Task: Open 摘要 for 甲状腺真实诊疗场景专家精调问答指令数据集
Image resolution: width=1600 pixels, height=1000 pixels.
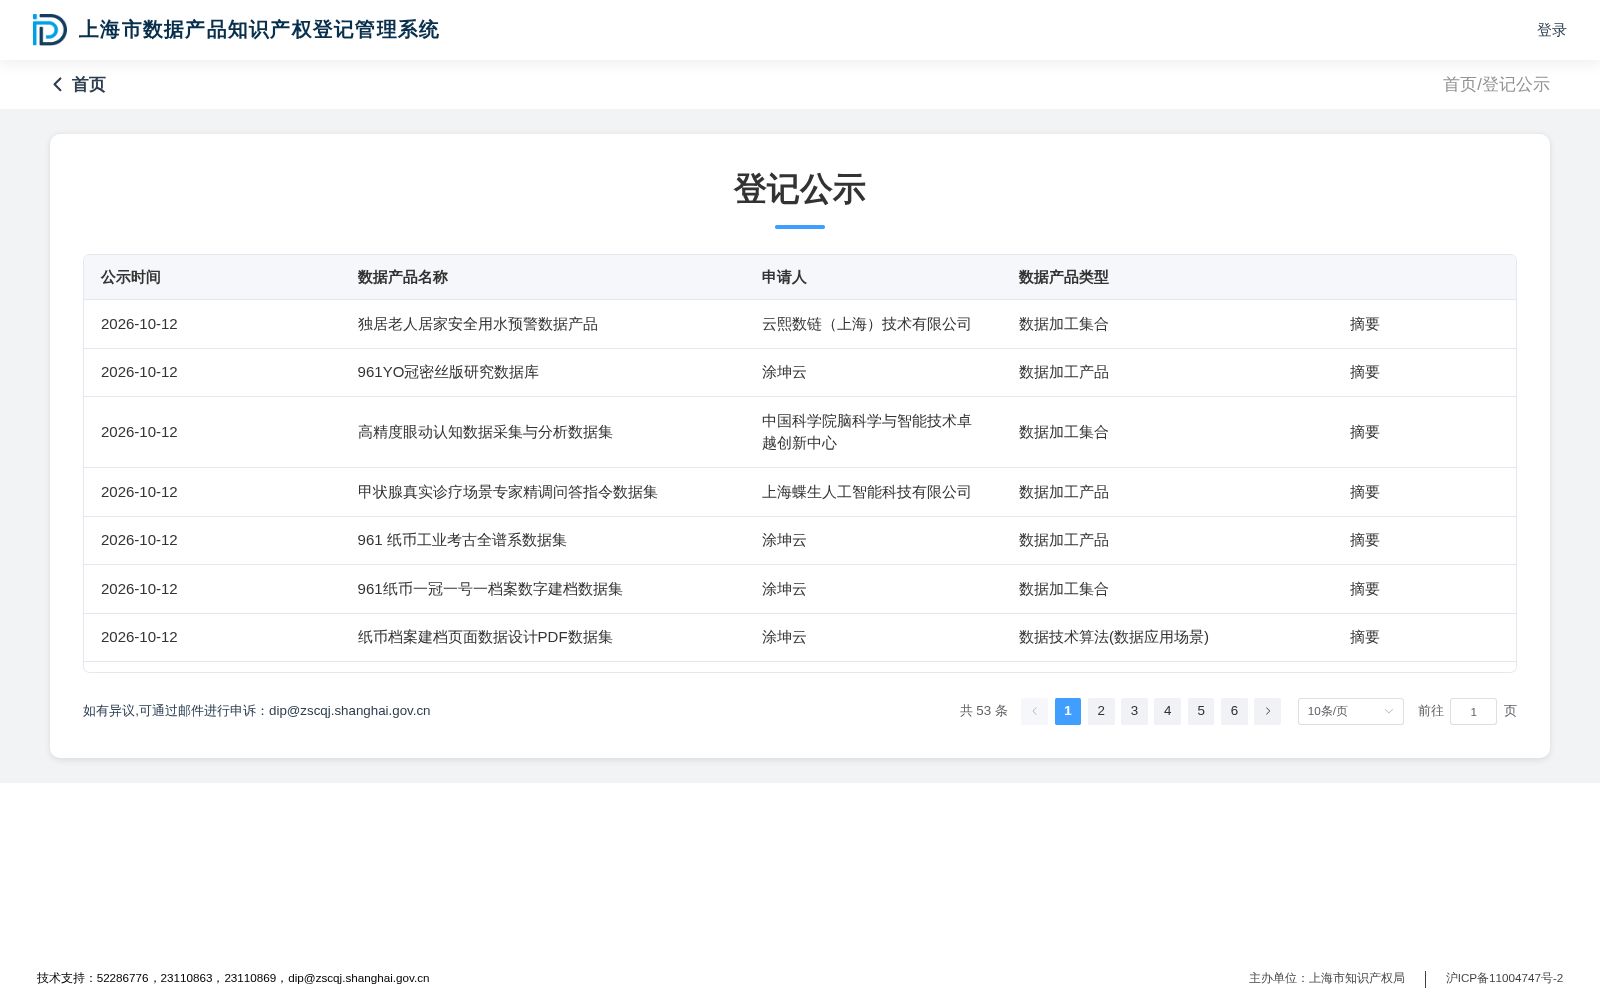Action: [x=1364, y=492]
